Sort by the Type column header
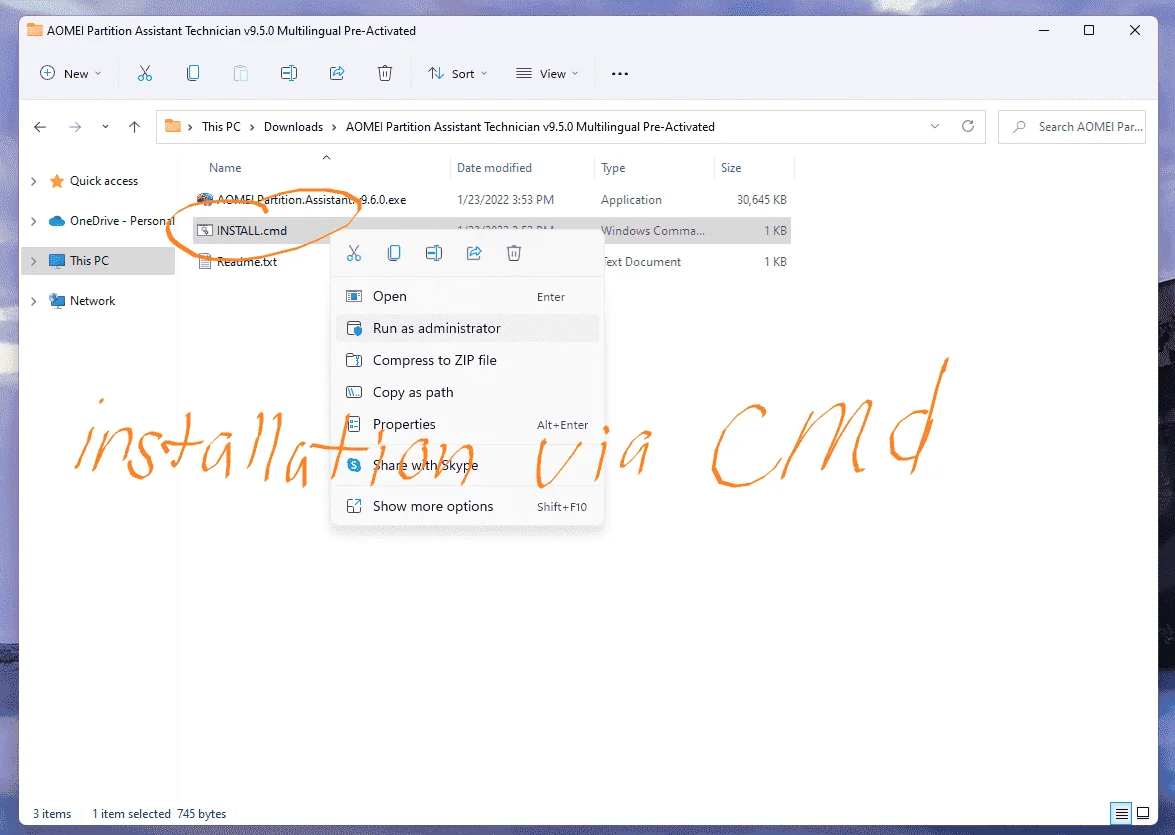Image resolution: width=1175 pixels, height=835 pixels. tap(612, 168)
